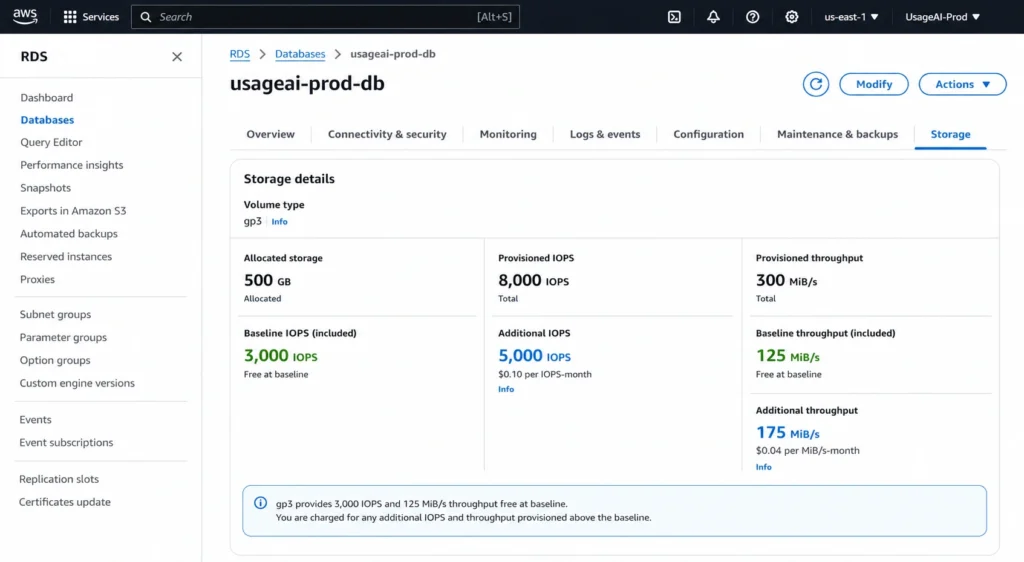Viewport: 1024px width, 562px height.
Task: Click the 175 MiB/s additional throughput value
Action: pos(787,433)
